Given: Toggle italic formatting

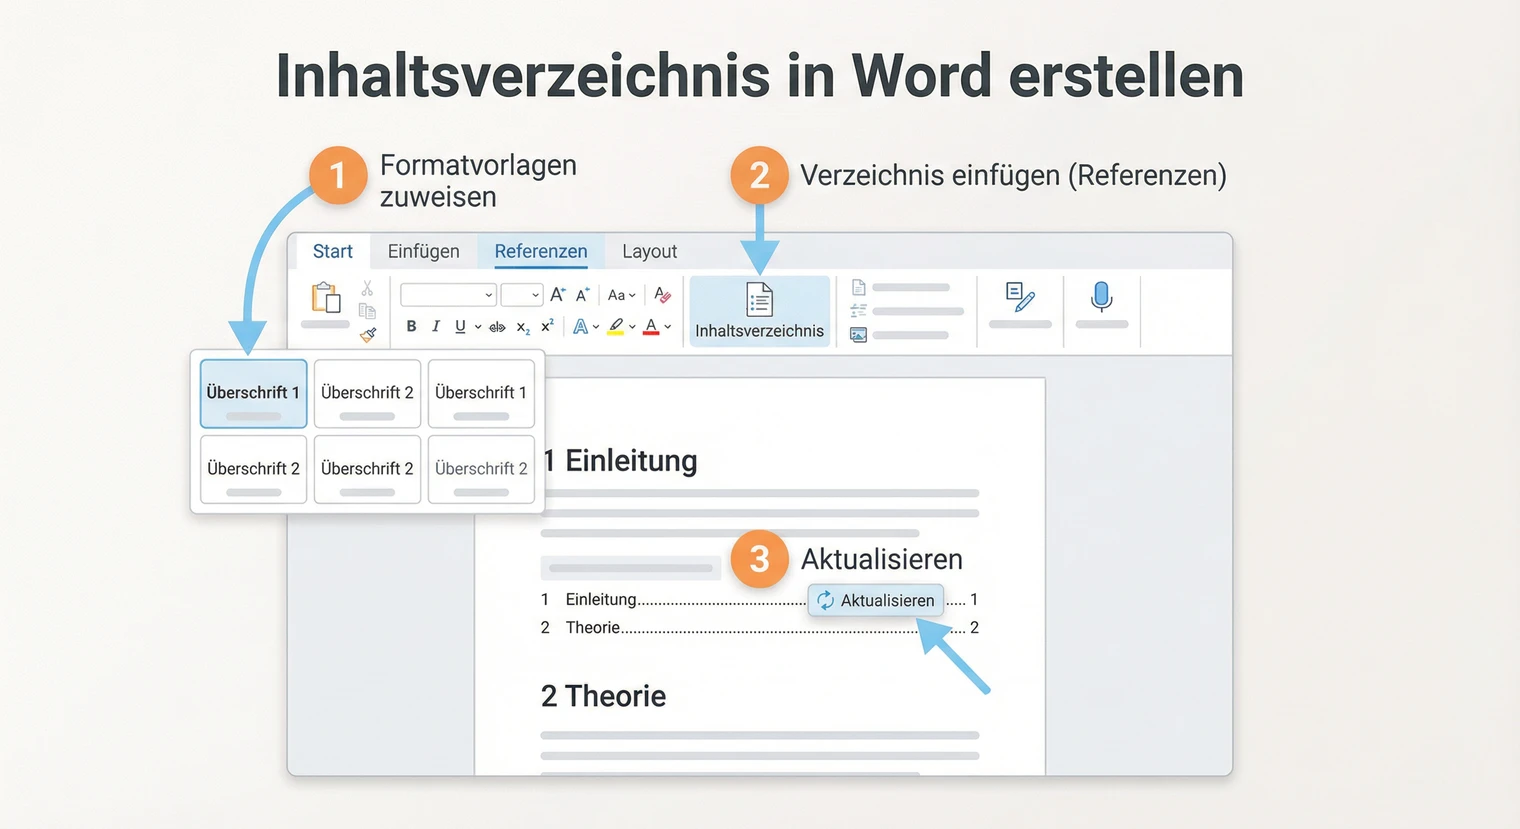Looking at the screenshot, I should (435, 326).
